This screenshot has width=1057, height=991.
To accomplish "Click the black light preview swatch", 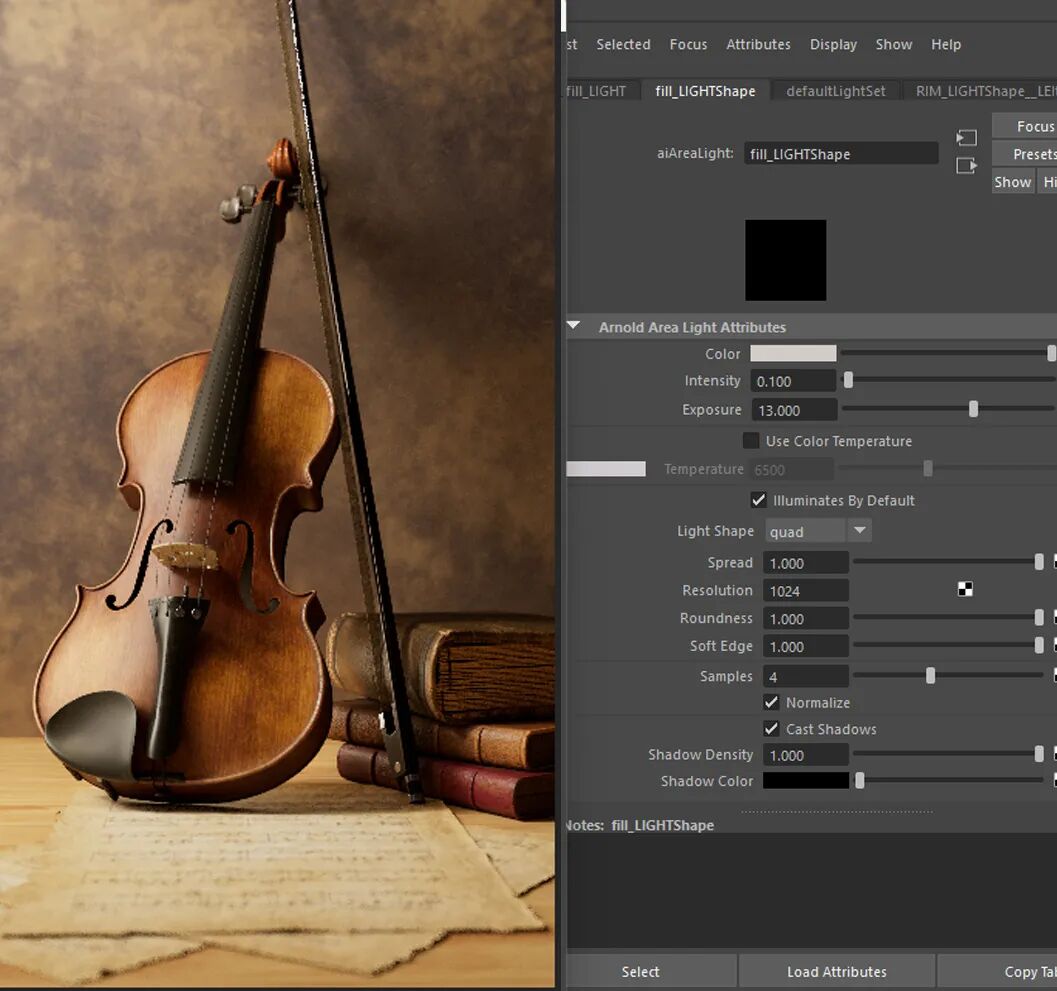I will point(785,260).
